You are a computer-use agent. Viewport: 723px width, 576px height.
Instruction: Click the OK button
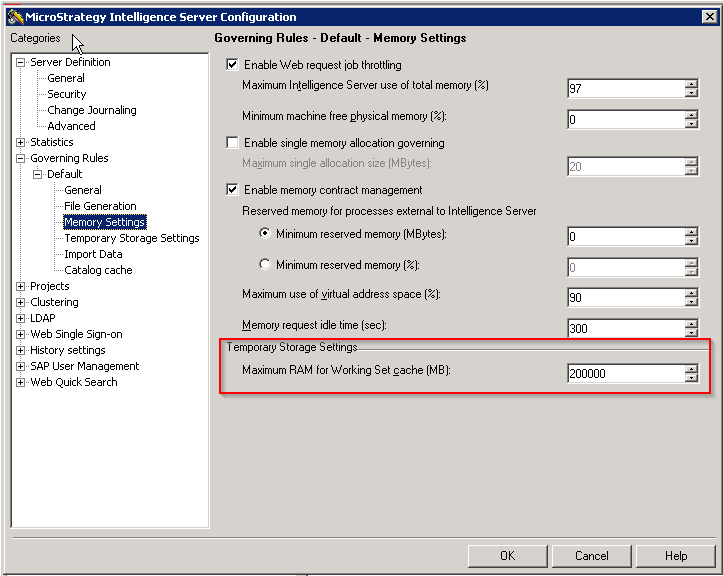click(507, 556)
